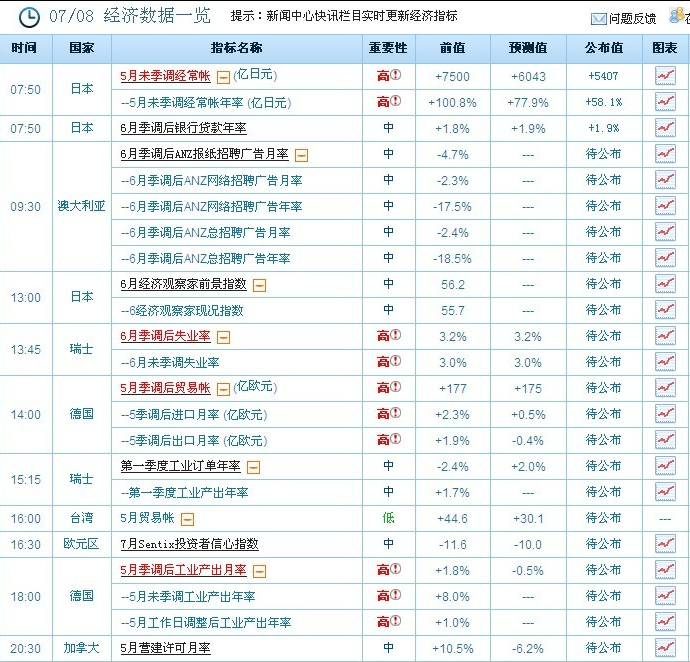The width and height of the screenshot is (690, 662).
Task: Select the 加拿大 country cell
Action: click(82, 647)
